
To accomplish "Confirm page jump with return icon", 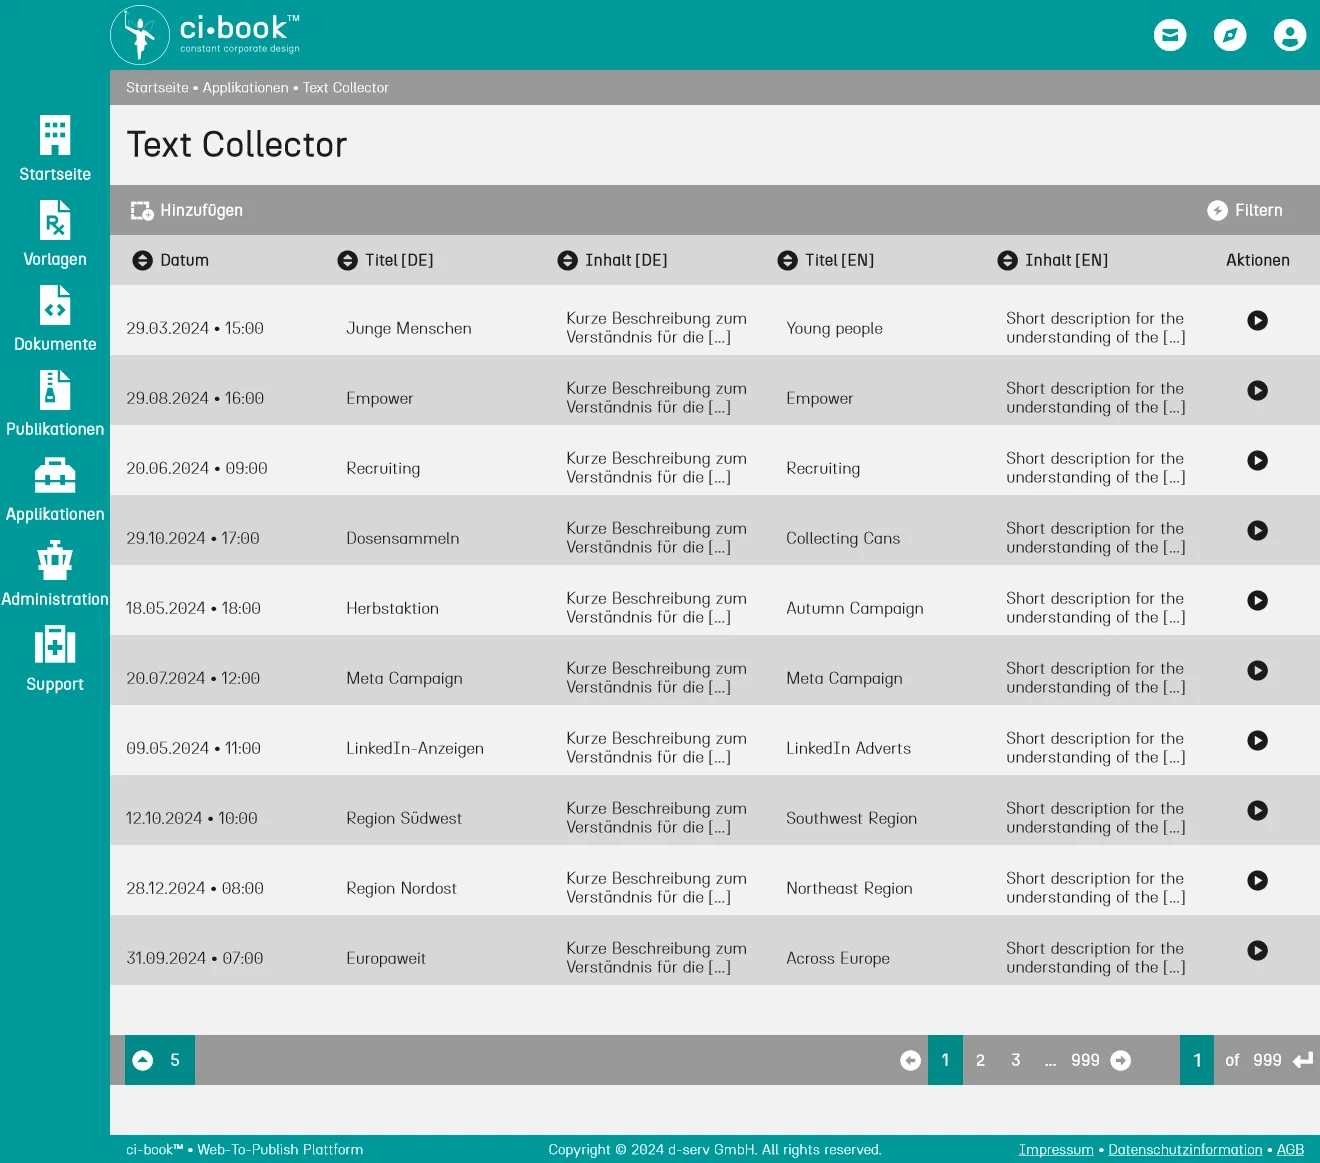I will [1303, 1060].
